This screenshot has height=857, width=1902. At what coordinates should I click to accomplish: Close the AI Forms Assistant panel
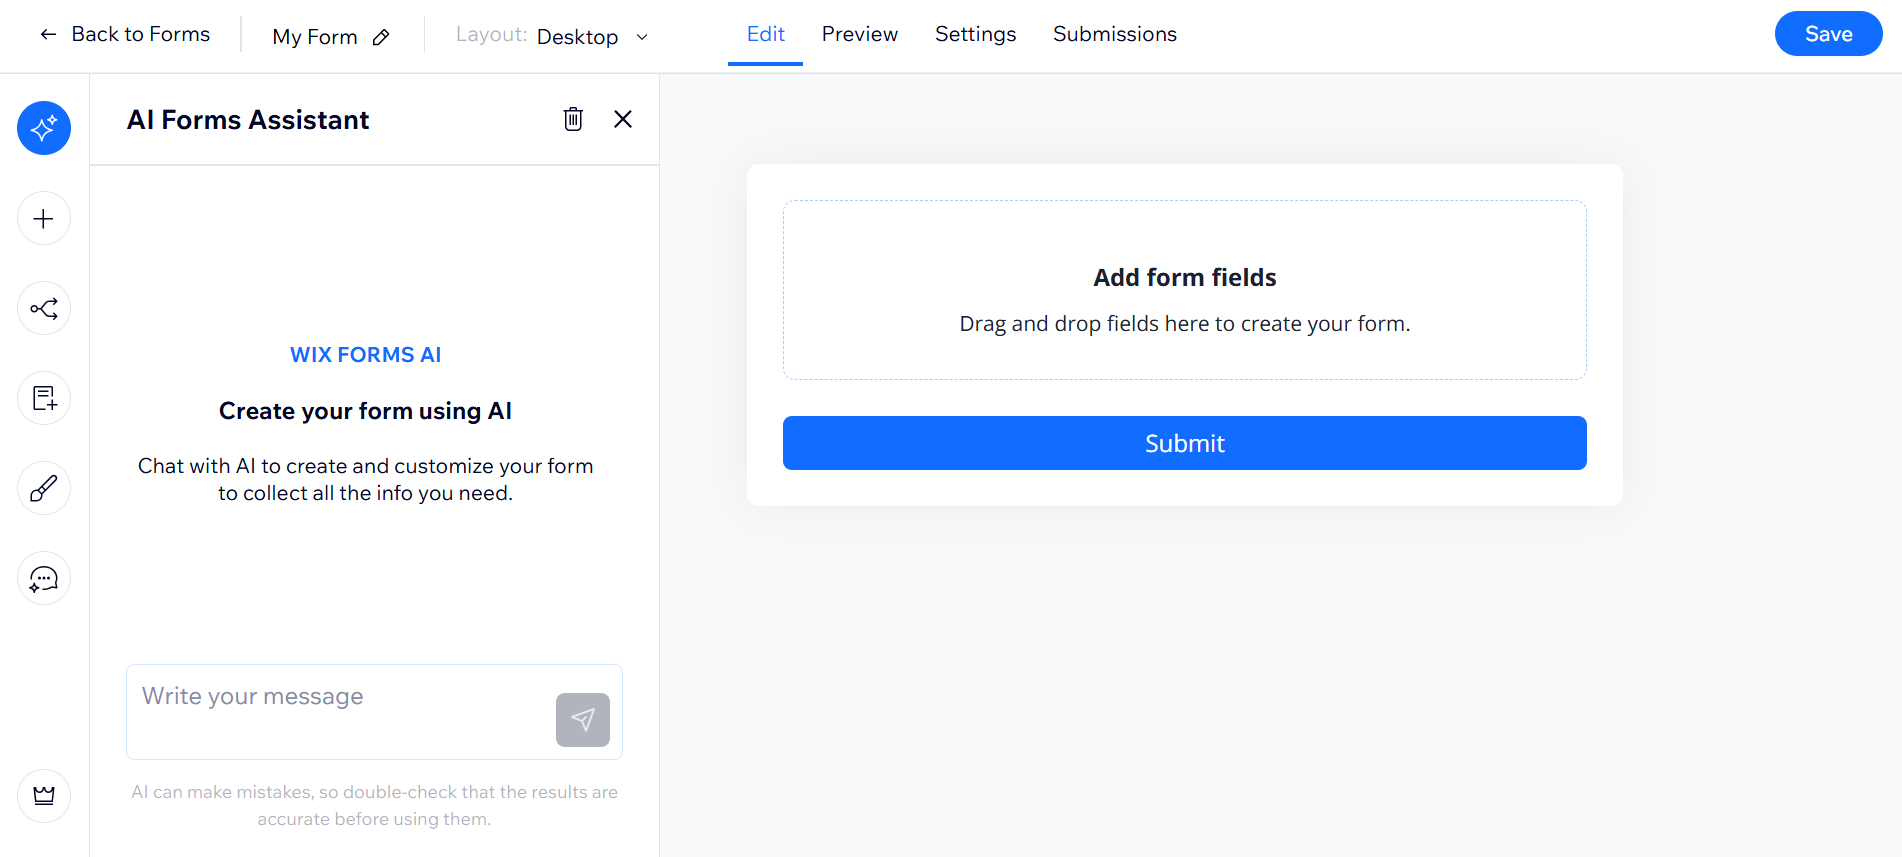623,119
